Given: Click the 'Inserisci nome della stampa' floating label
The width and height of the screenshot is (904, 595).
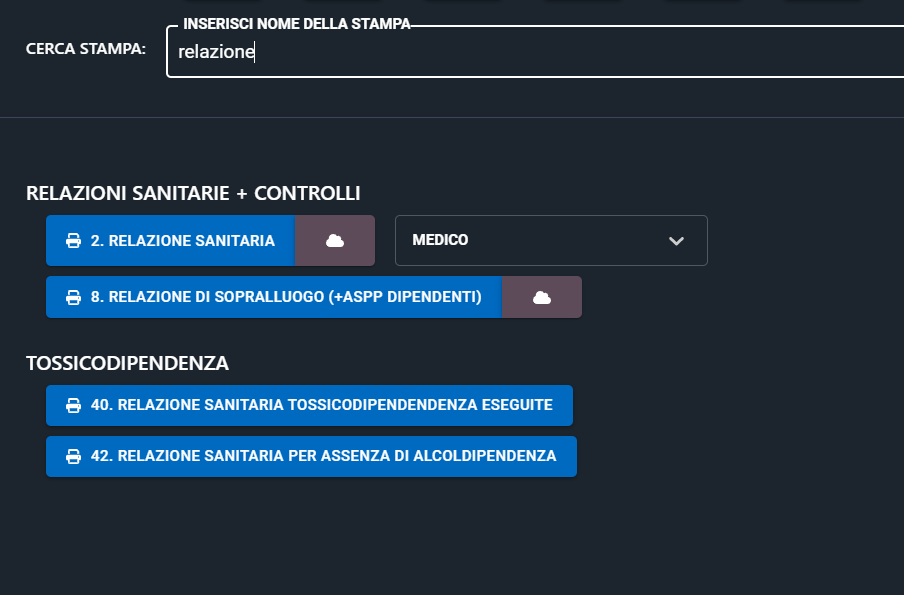Looking at the screenshot, I should 296,24.
